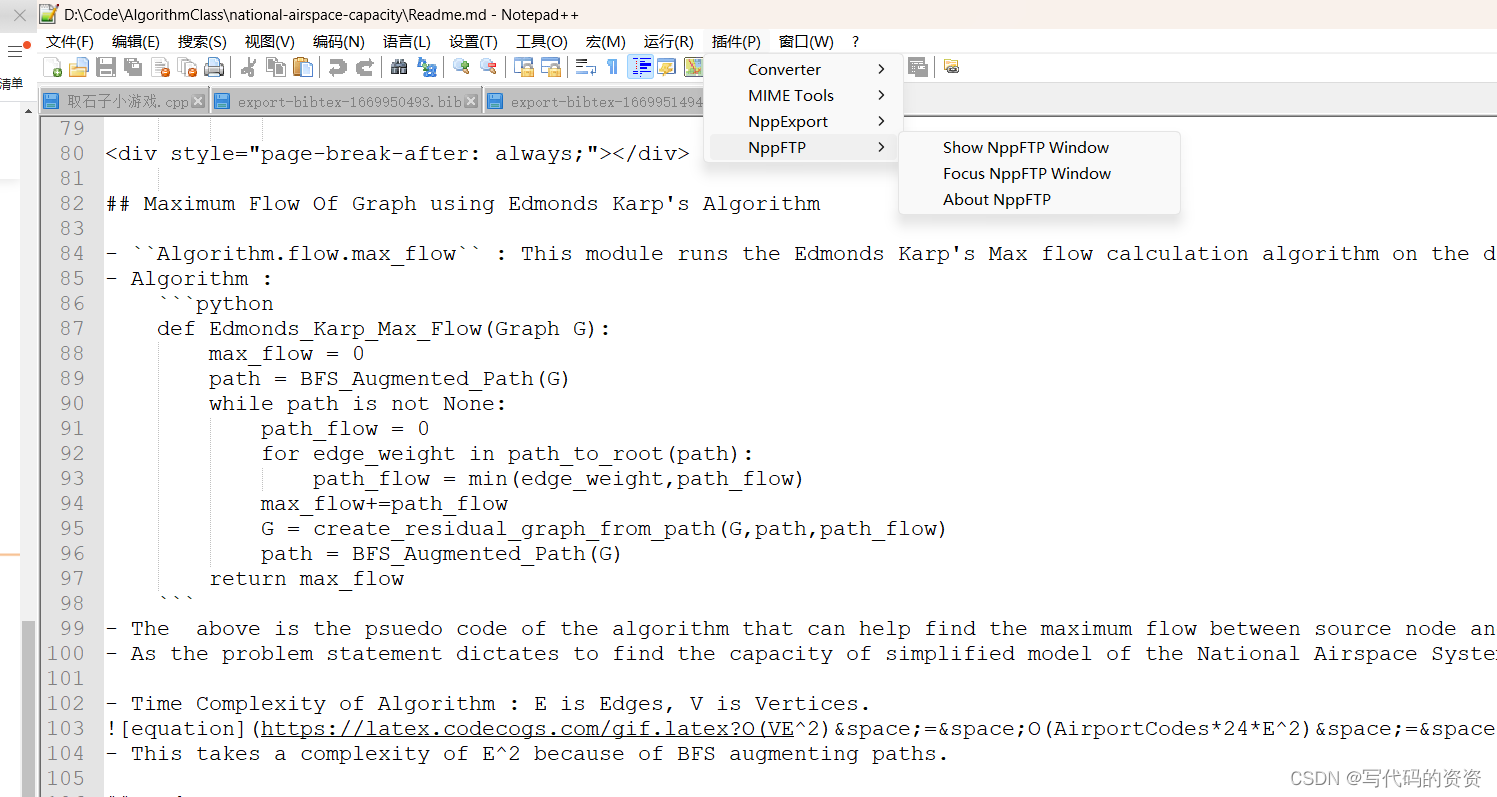Zoom in with the magnifier plus icon
This screenshot has width=1497, height=797.
tap(461, 67)
